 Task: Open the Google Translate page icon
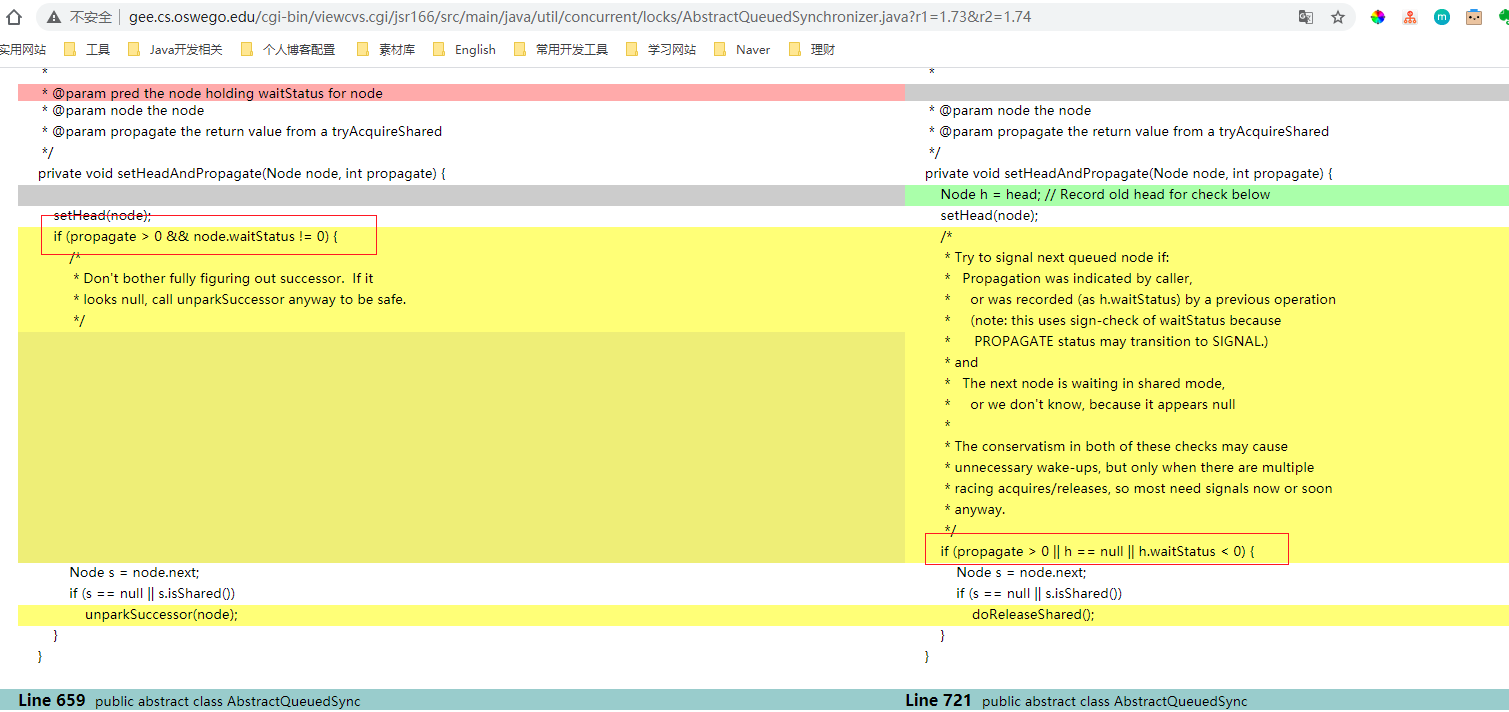[x=1306, y=17]
